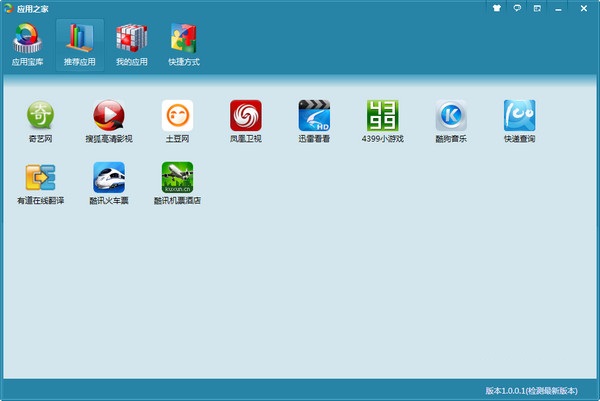Click the window mode icon in title bar
Viewport: 600px width, 401px height.
537,8
